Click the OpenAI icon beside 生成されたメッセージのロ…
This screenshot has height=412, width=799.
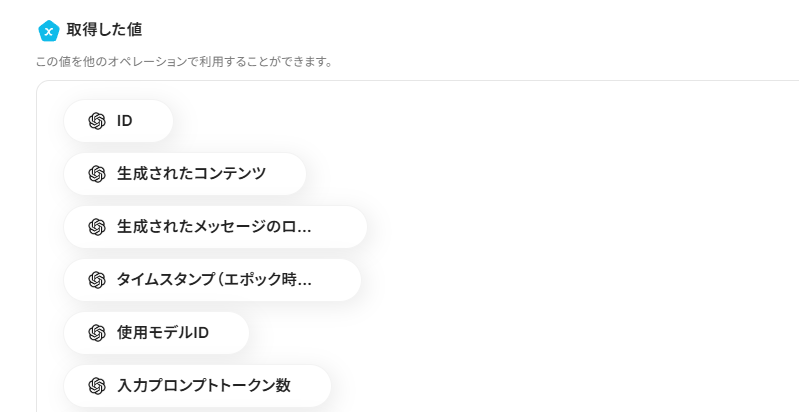(97, 227)
